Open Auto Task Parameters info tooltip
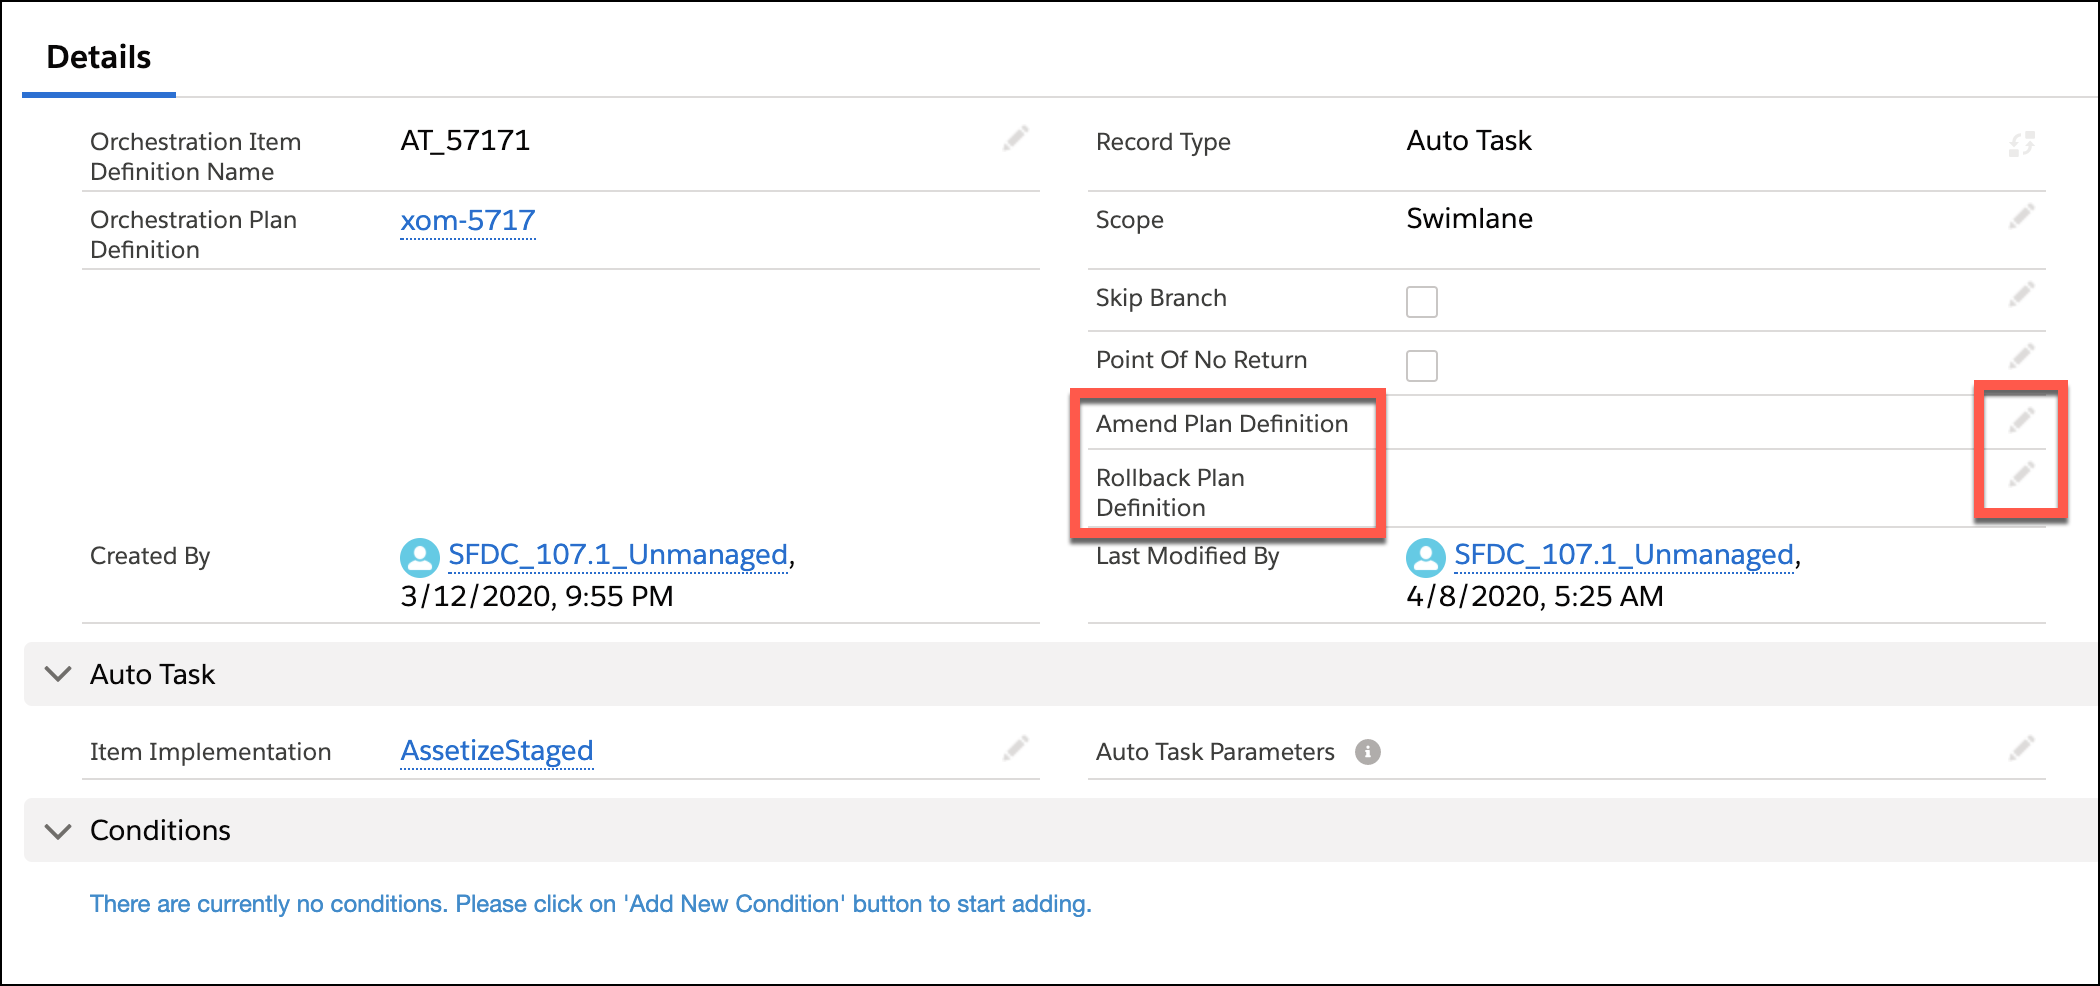The height and width of the screenshot is (986, 2100). [x=1370, y=751]
